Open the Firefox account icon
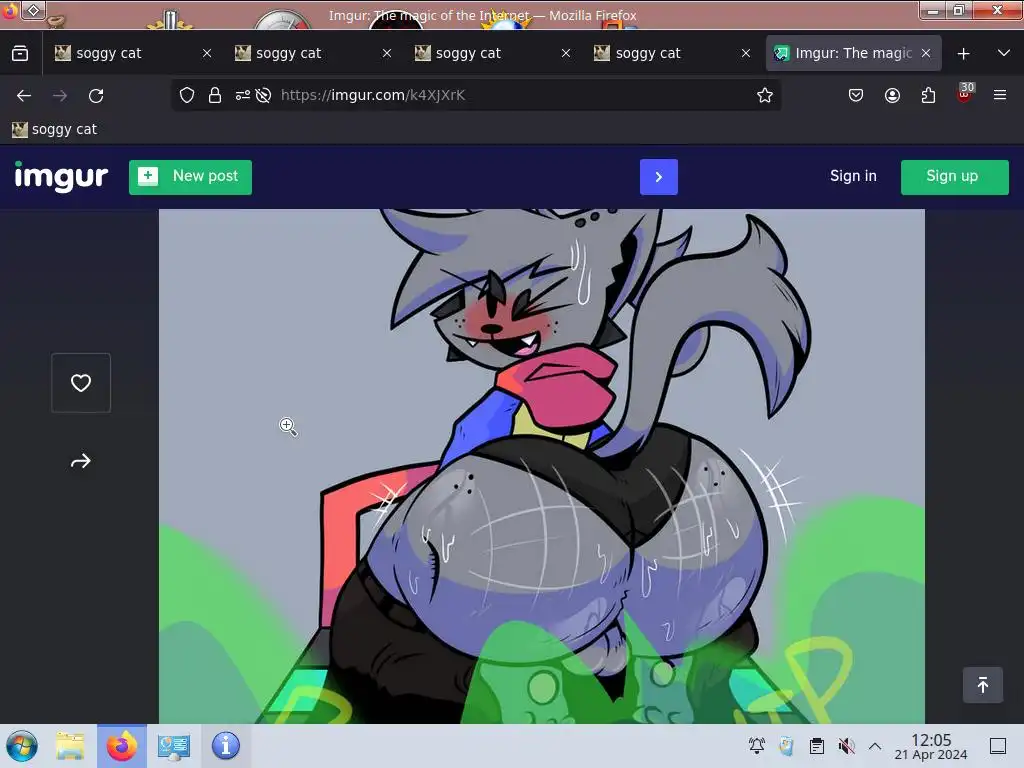Screen dimensions: 1024x768 point(892,95)
